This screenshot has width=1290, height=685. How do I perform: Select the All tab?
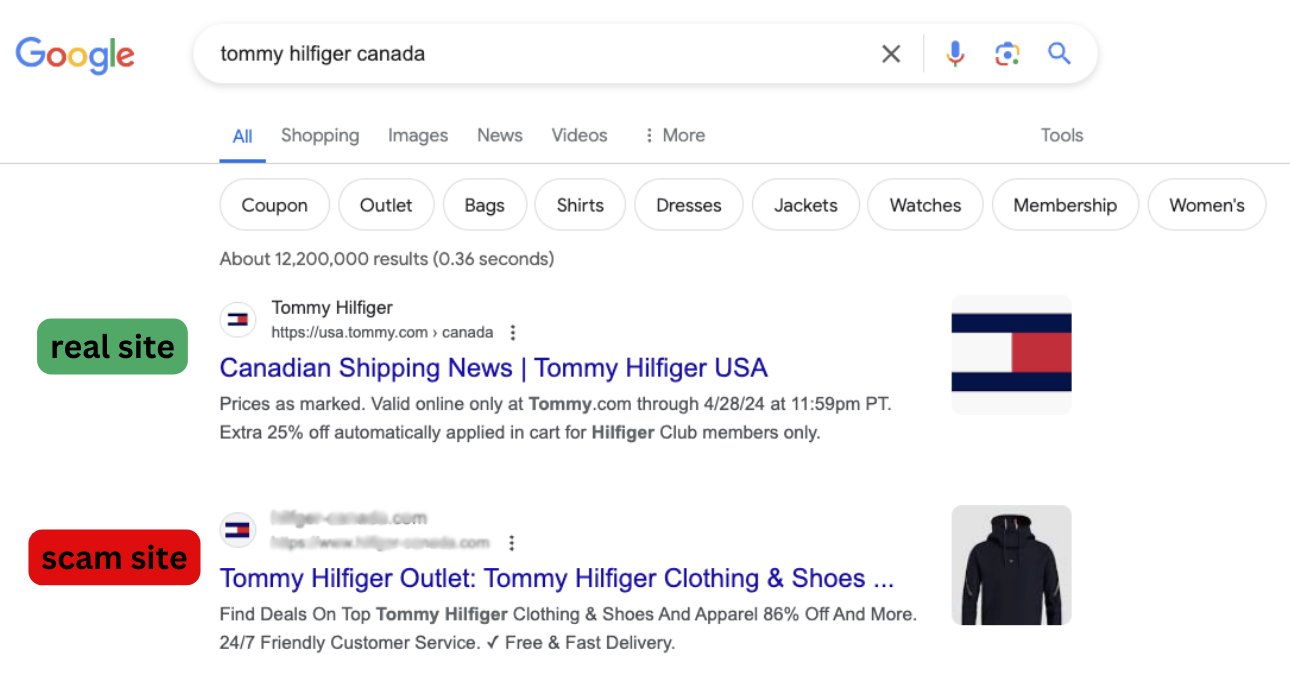click(x=242, y=136)
